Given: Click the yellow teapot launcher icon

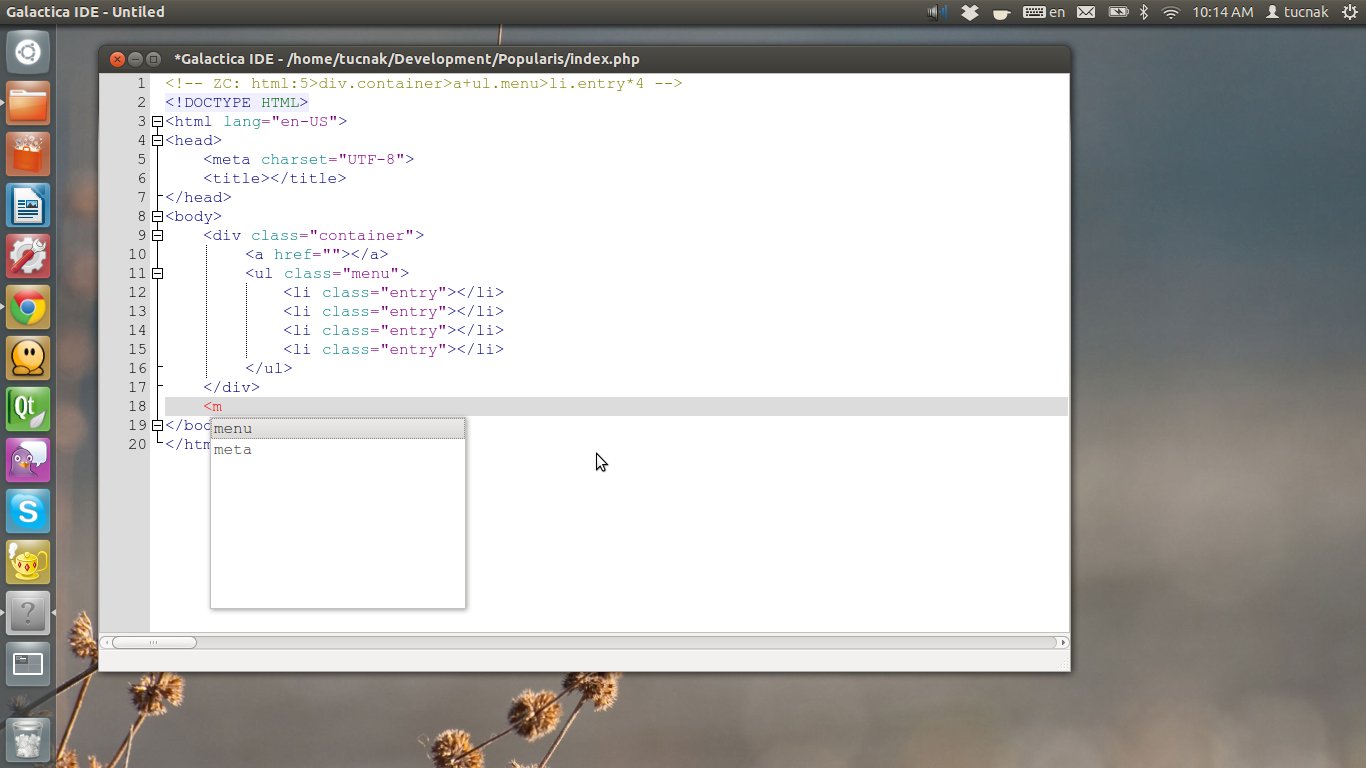Looking at the screenshot, I should [28, 562].
